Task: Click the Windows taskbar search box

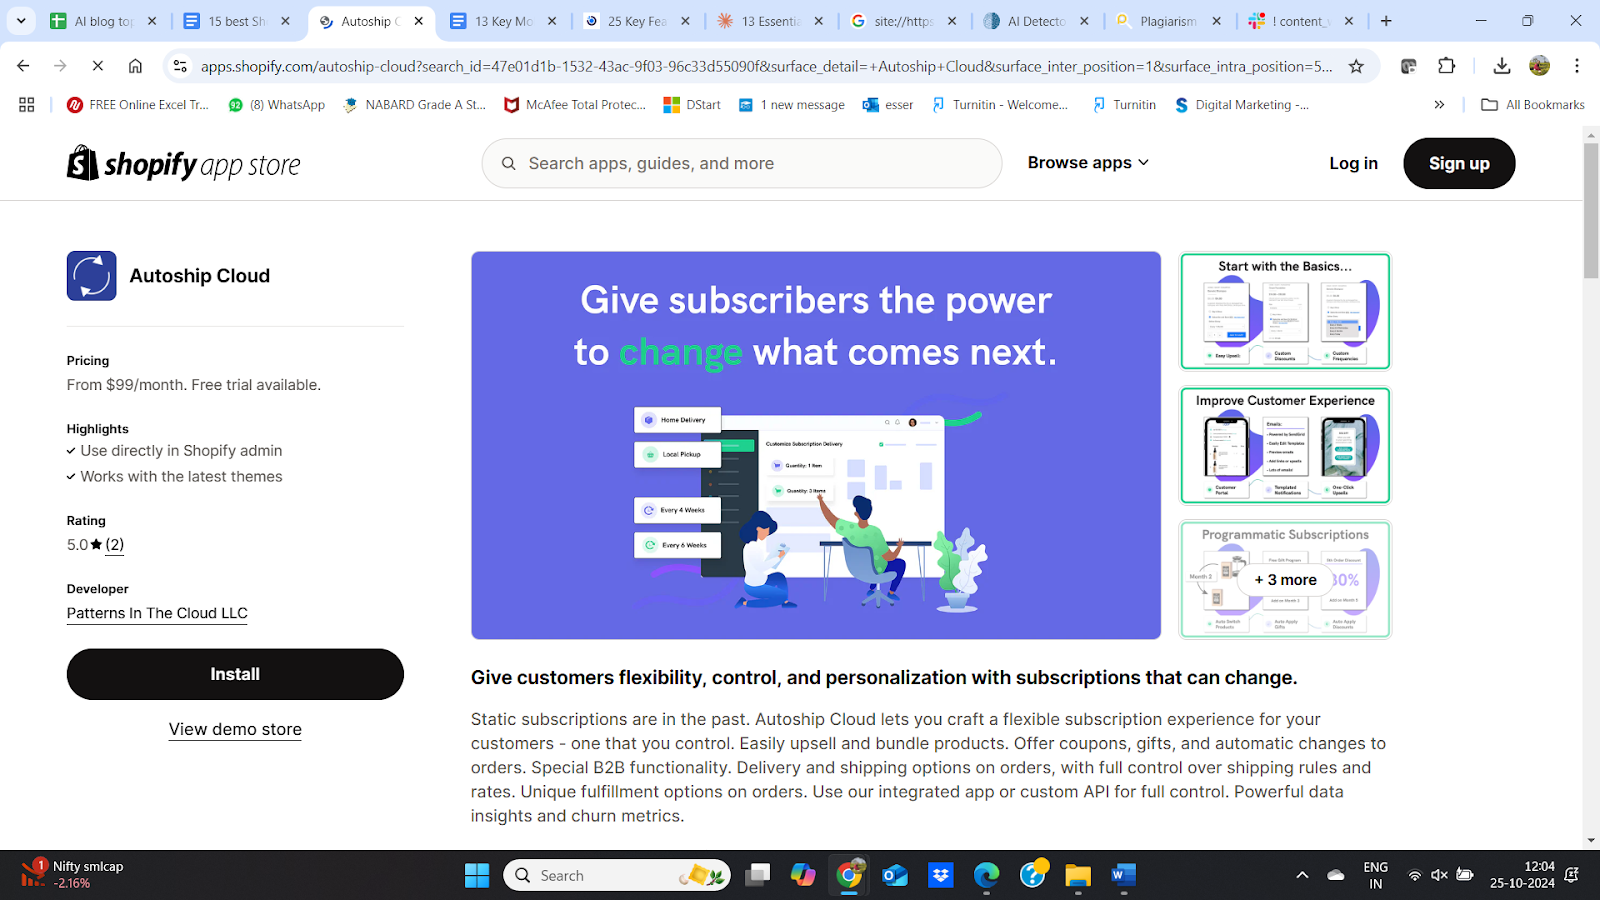Action: tap(617, 875)
